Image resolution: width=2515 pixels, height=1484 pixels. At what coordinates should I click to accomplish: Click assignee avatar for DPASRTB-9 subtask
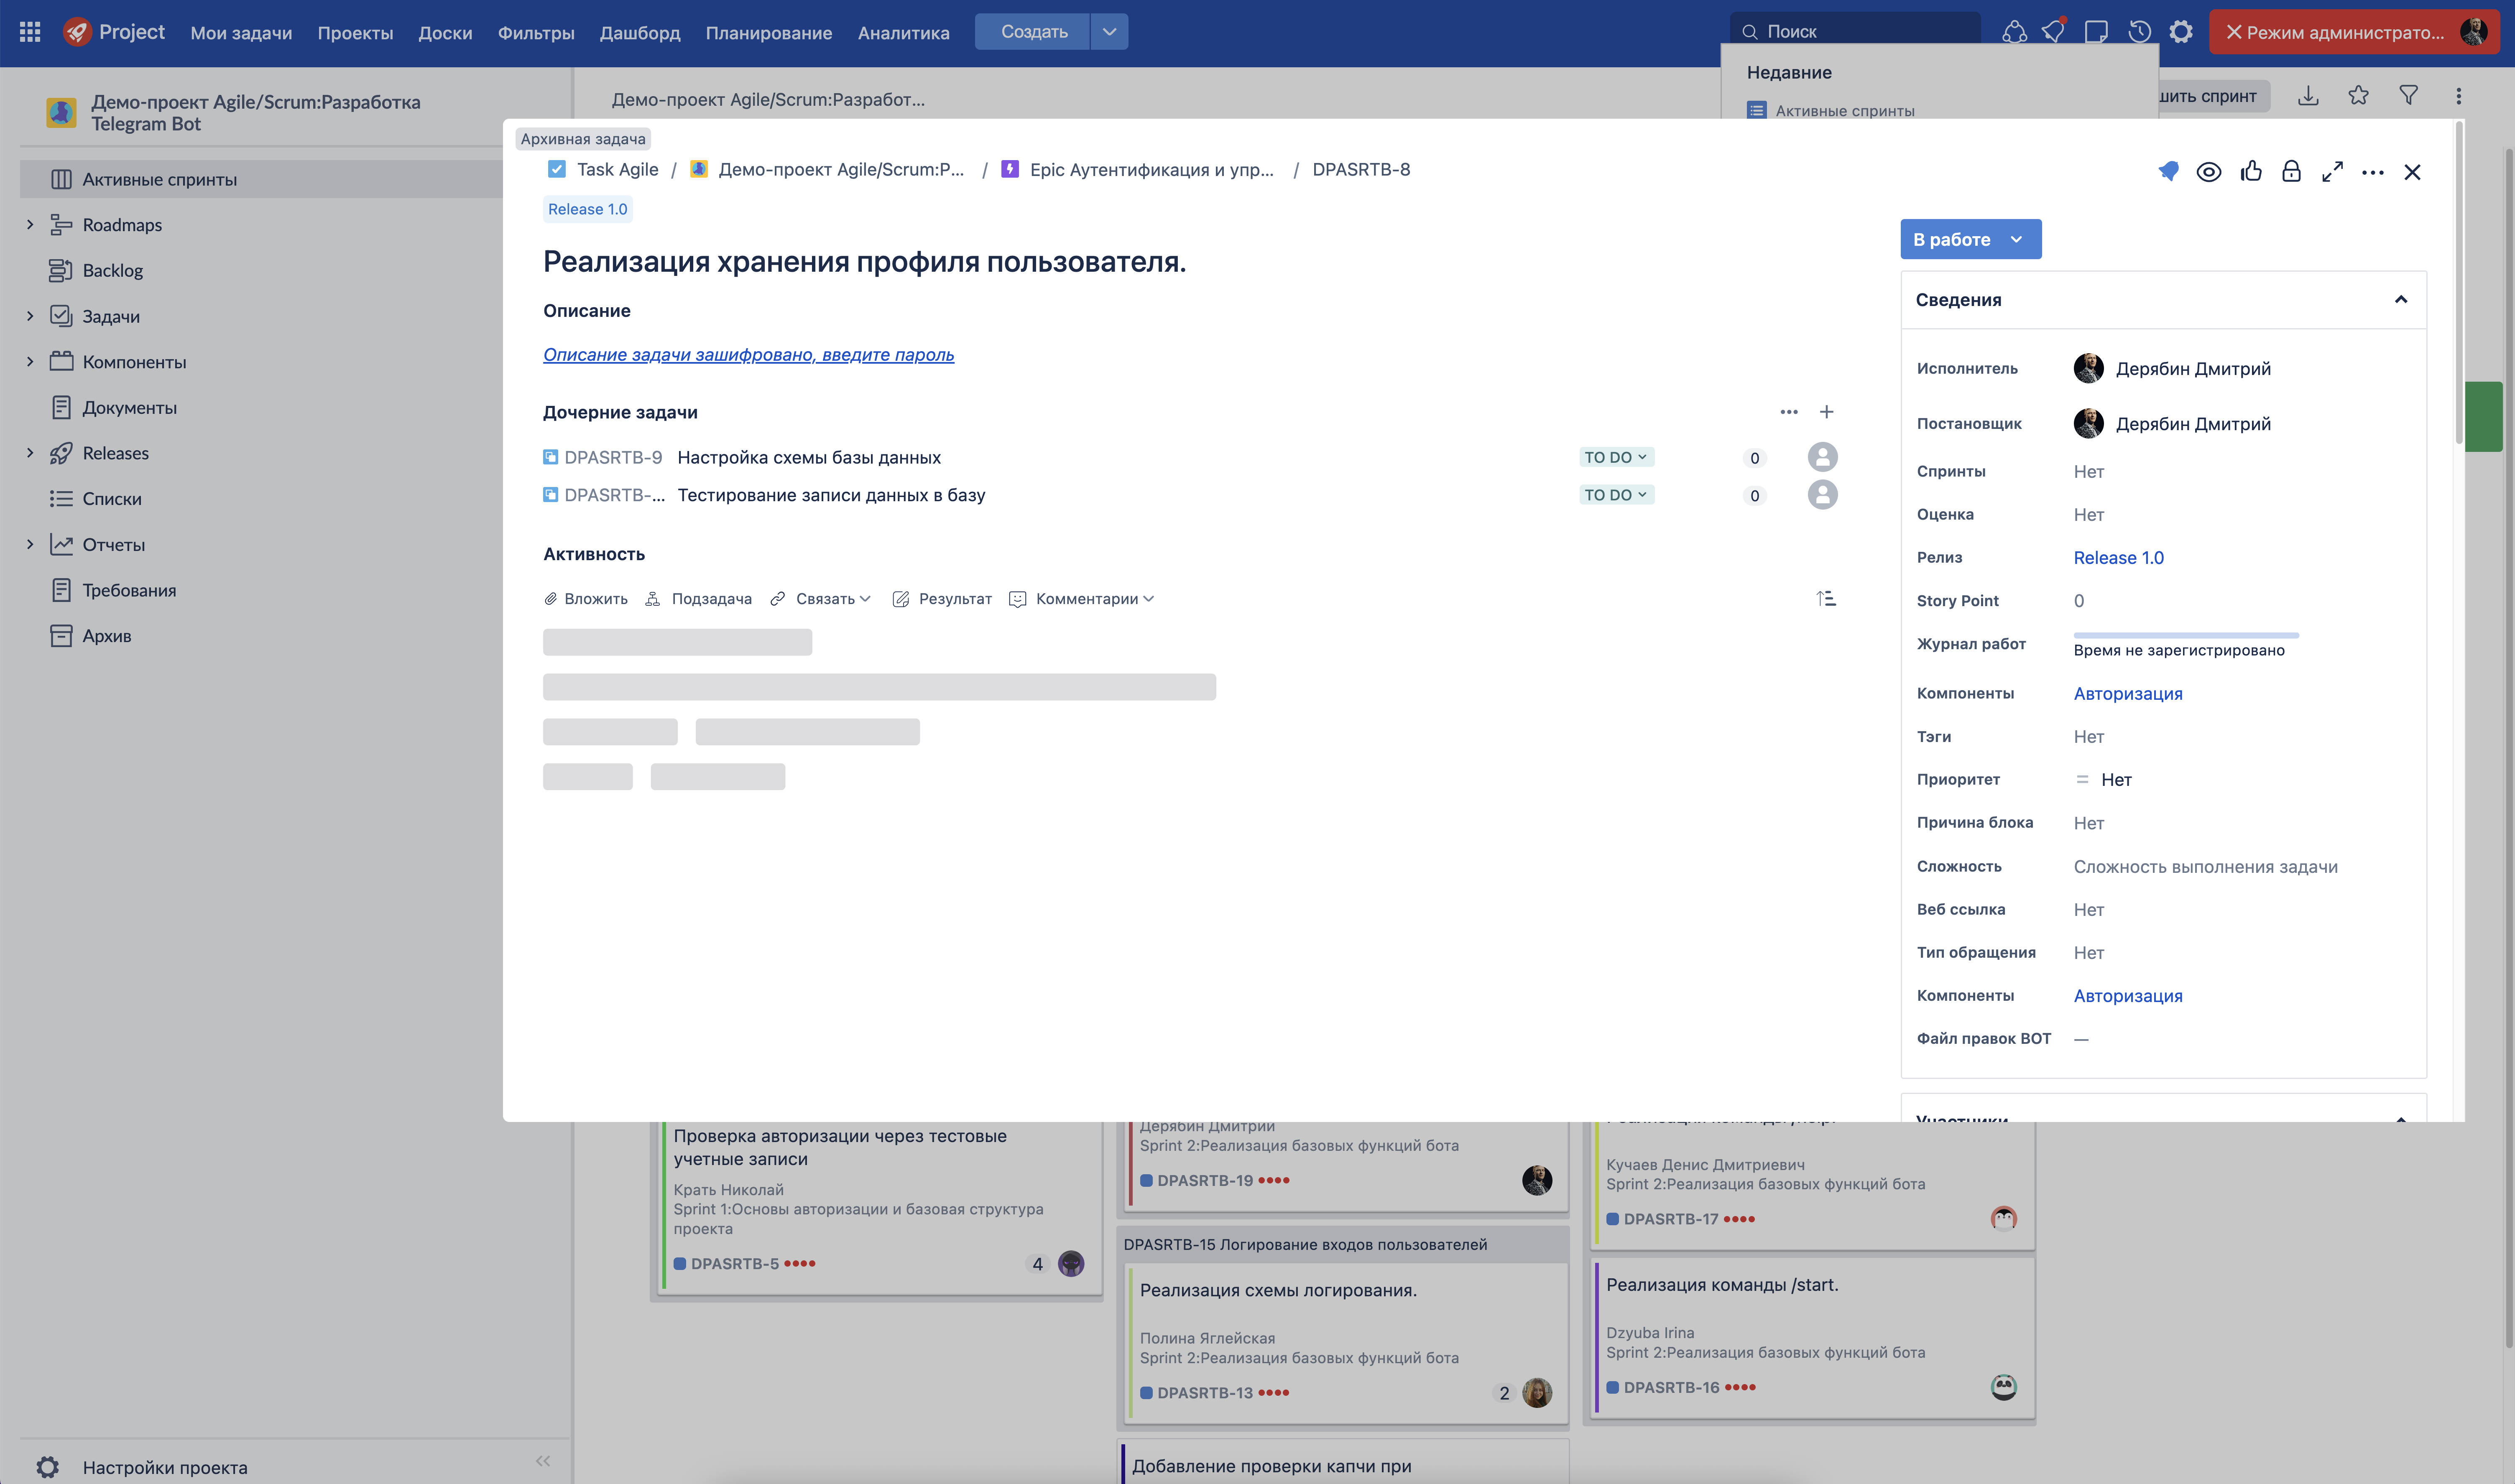coord(1822,457)
